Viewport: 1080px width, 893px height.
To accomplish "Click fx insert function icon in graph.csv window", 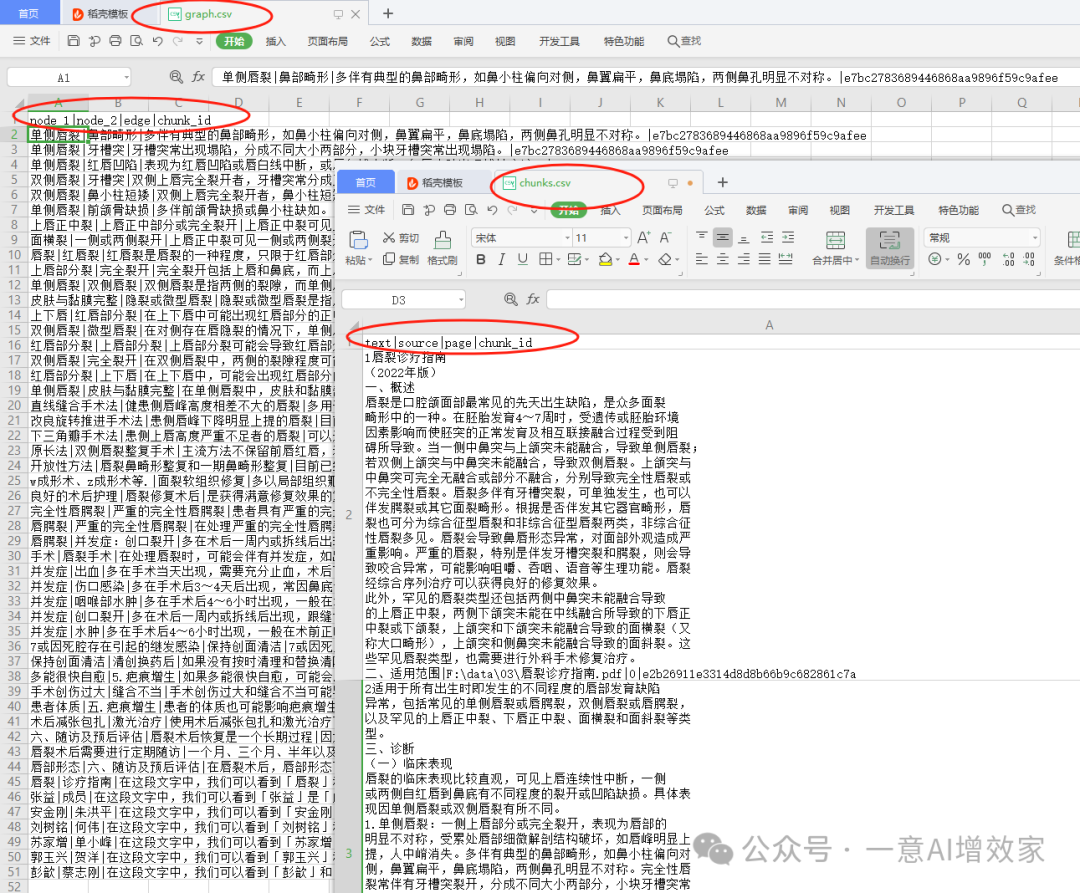I will (198, 77).
